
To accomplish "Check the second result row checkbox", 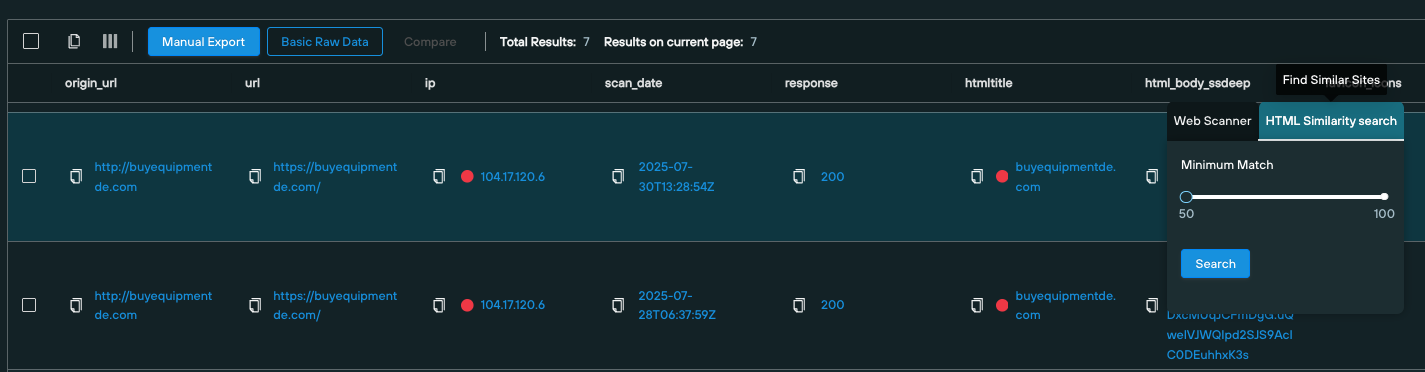I will click(x=29, y=304).
